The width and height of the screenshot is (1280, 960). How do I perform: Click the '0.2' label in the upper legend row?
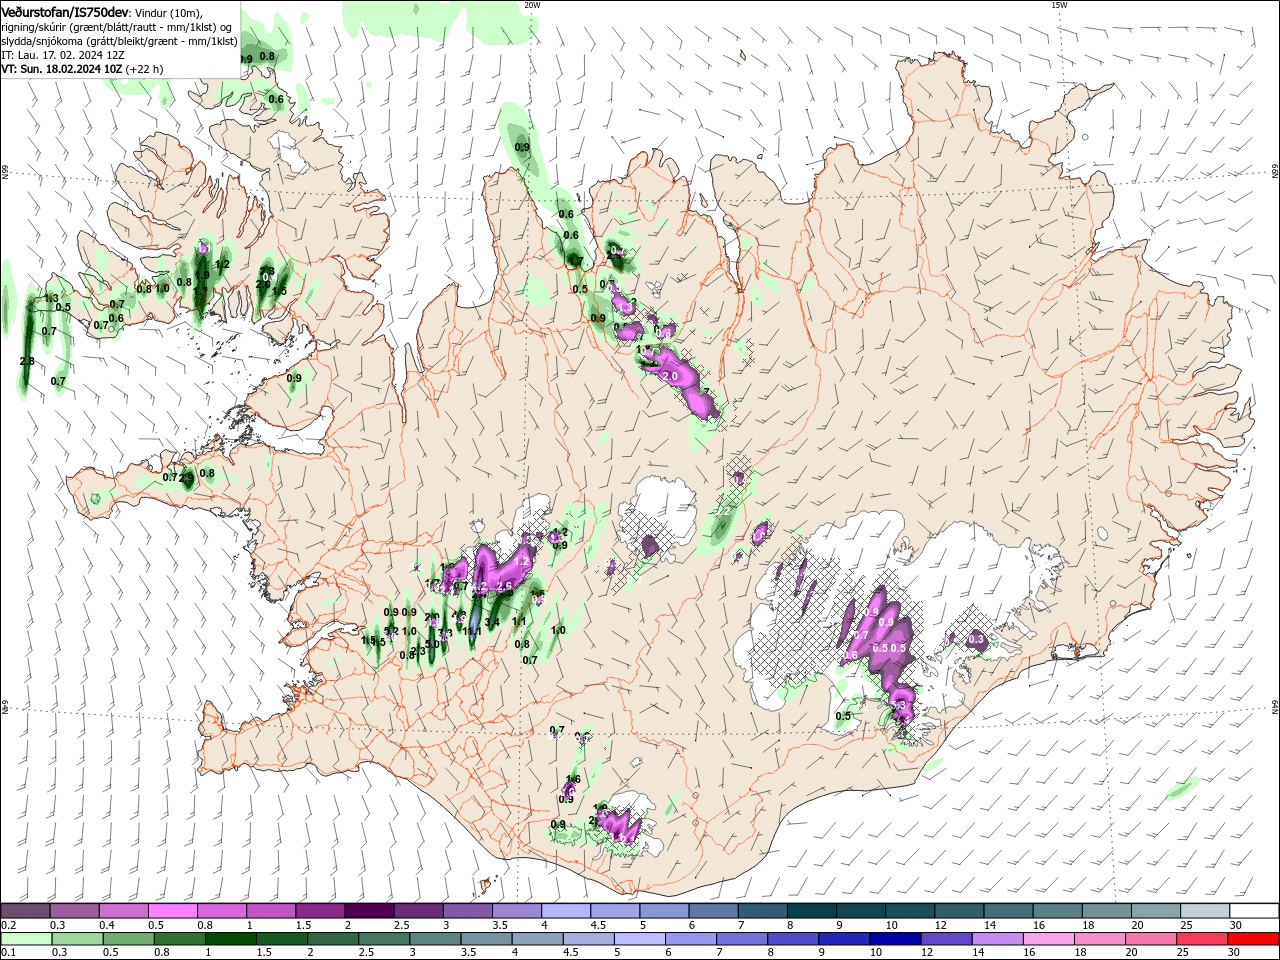click(x=9, y=925)
